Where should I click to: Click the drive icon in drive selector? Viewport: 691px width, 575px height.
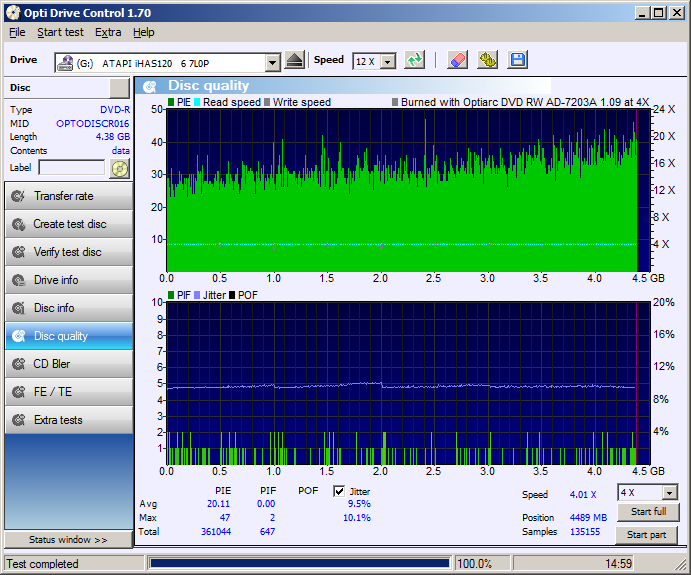(65, 63)
